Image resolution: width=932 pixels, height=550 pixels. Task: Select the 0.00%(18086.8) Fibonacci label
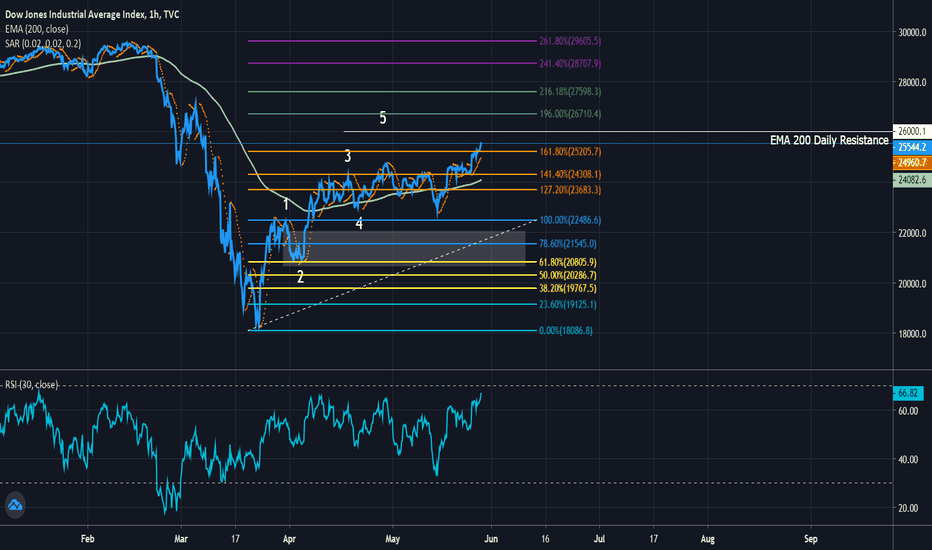[566, 331]
